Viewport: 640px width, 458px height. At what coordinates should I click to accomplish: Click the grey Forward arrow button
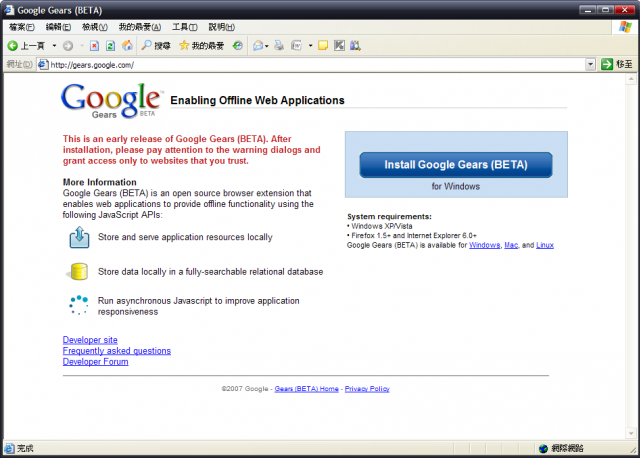point(68,46)
